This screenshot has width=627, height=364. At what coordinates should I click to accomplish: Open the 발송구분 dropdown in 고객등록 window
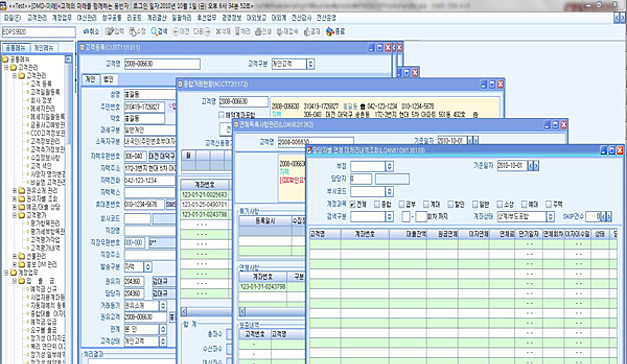click(x=148, y=267)
